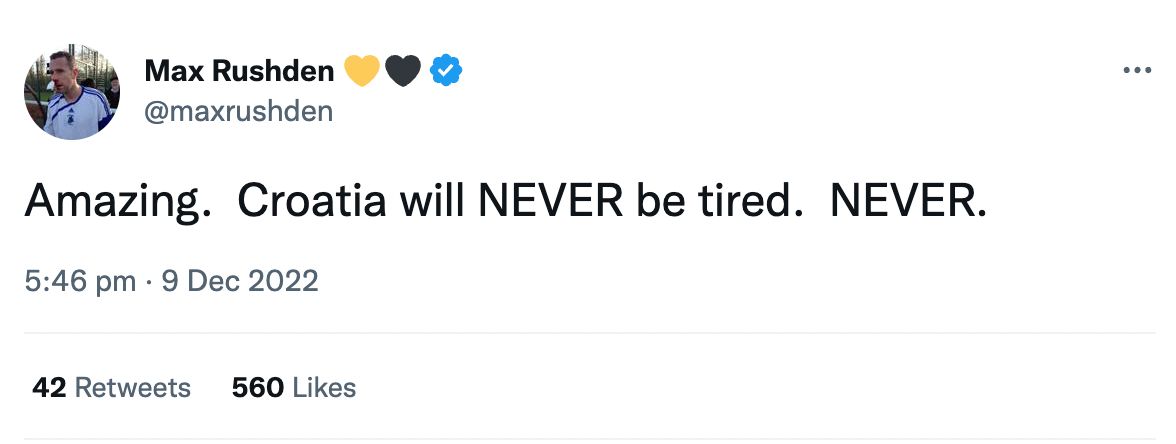Click the retweet count number 42
This screenshot has height=444, width=1176.
(x=49, y=387)
